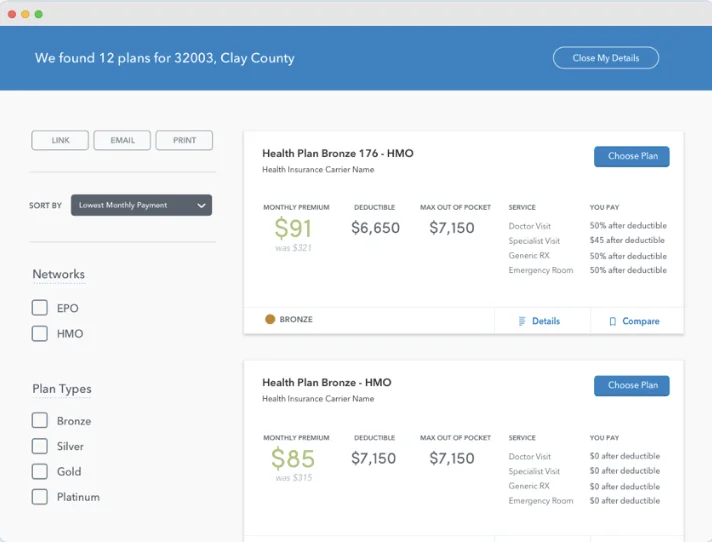
Task: Click the LINK share button
Action: tap(60, 141)
